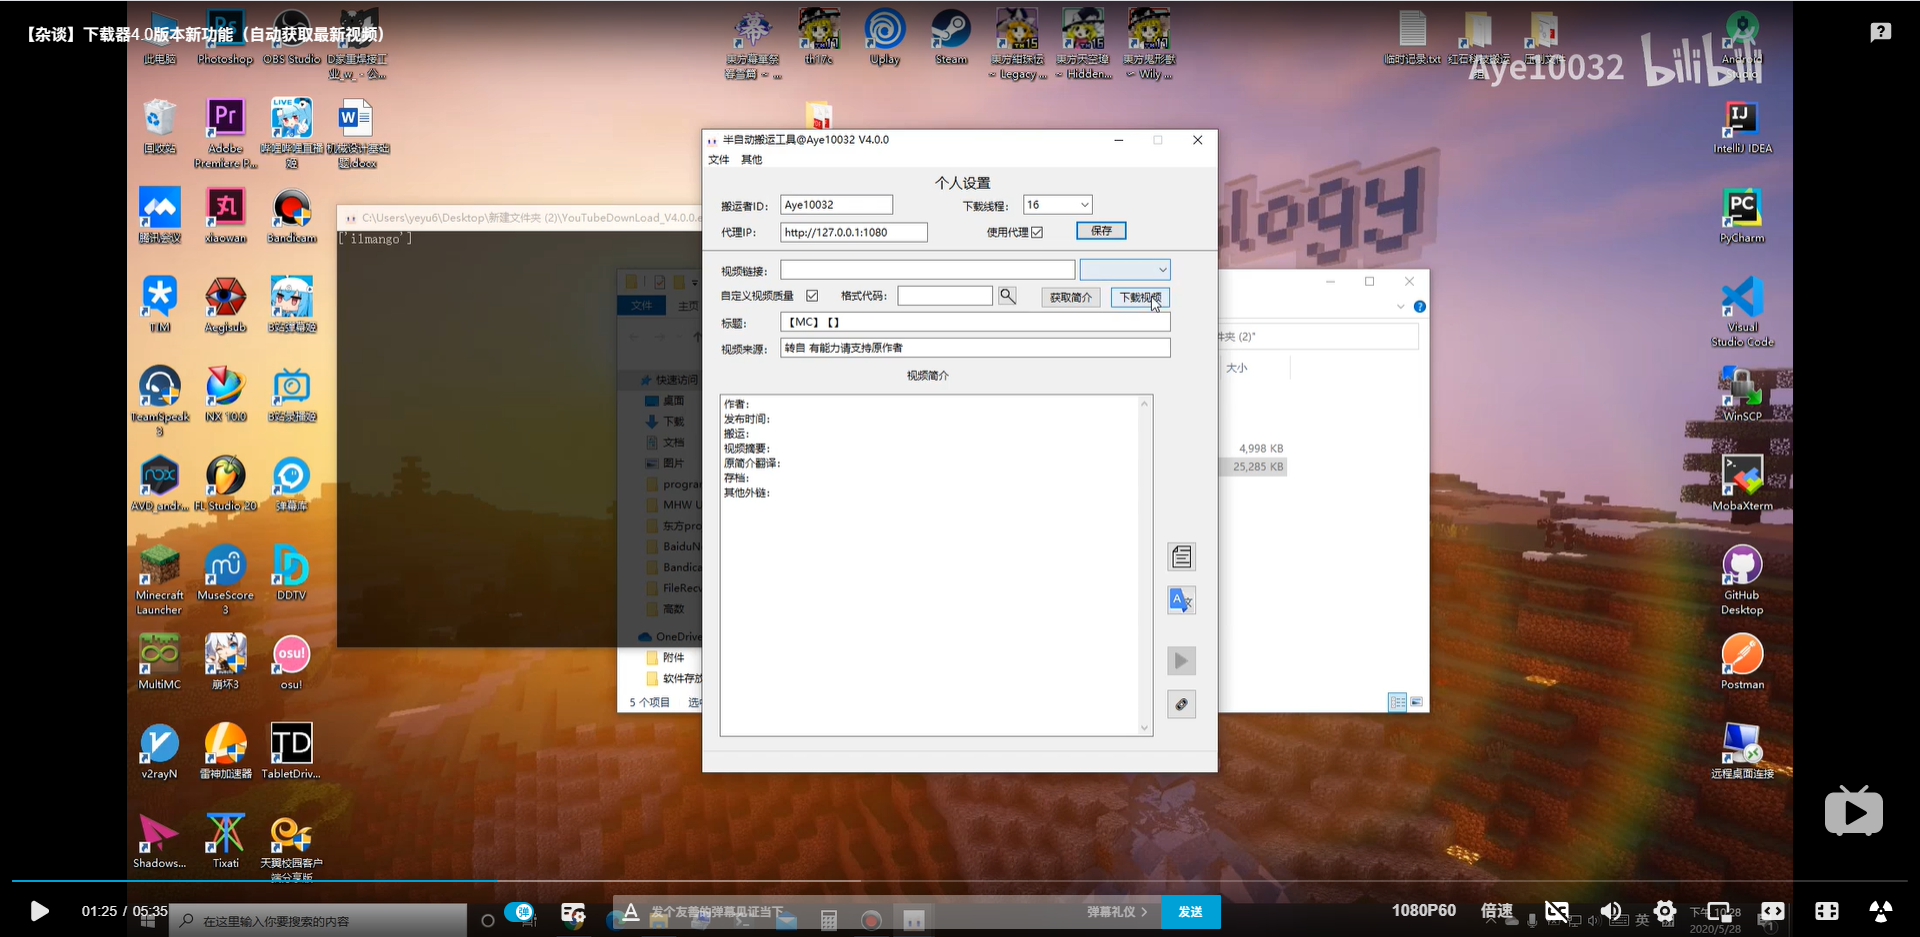1920x937 pixels.
Task: Click the 视频来源 input field
Action: coord(975,348)
